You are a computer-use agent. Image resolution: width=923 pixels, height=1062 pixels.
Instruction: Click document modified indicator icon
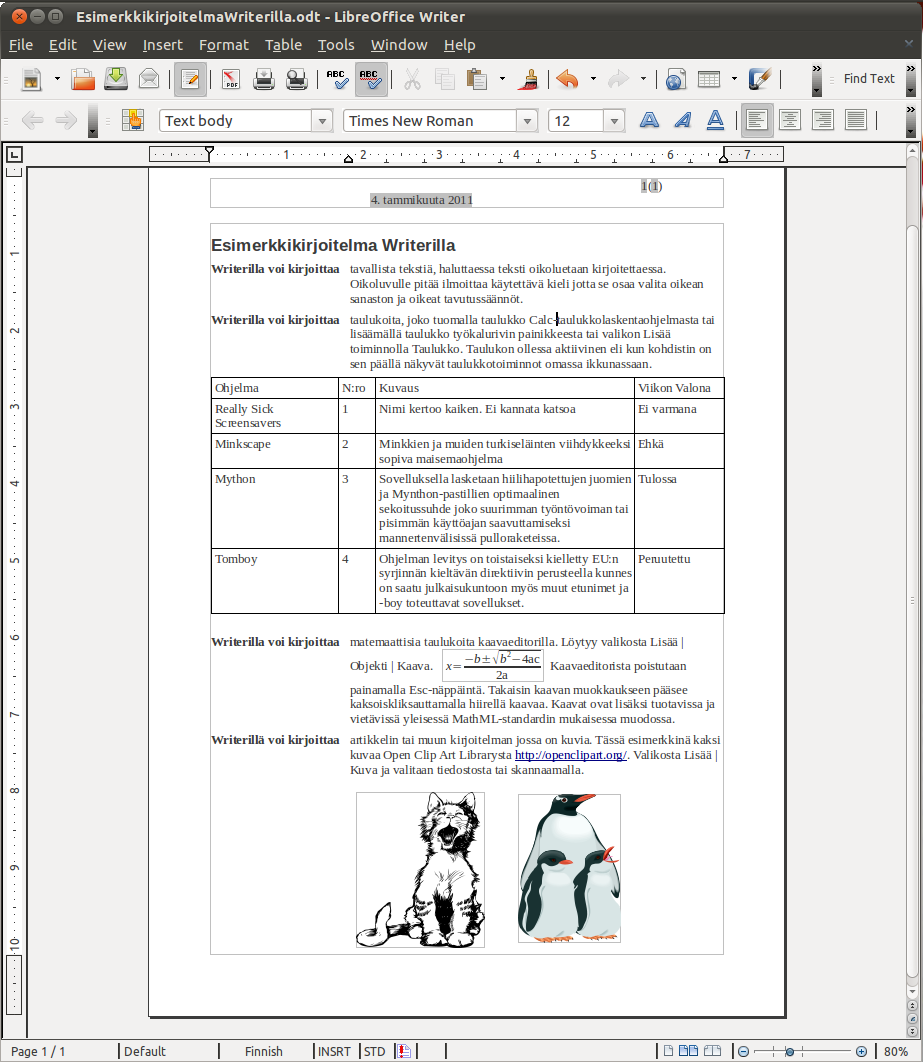point(404,1051)
